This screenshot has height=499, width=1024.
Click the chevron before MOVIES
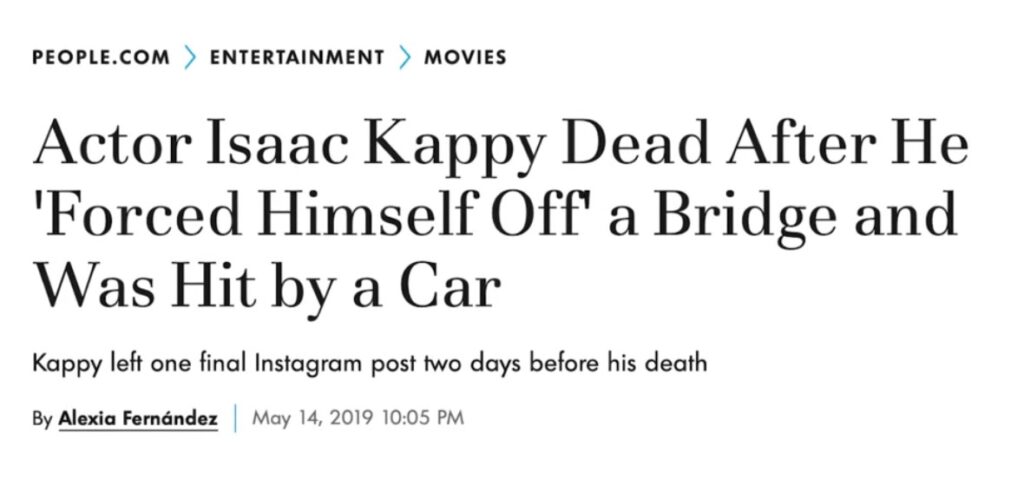tap(404, 57)
